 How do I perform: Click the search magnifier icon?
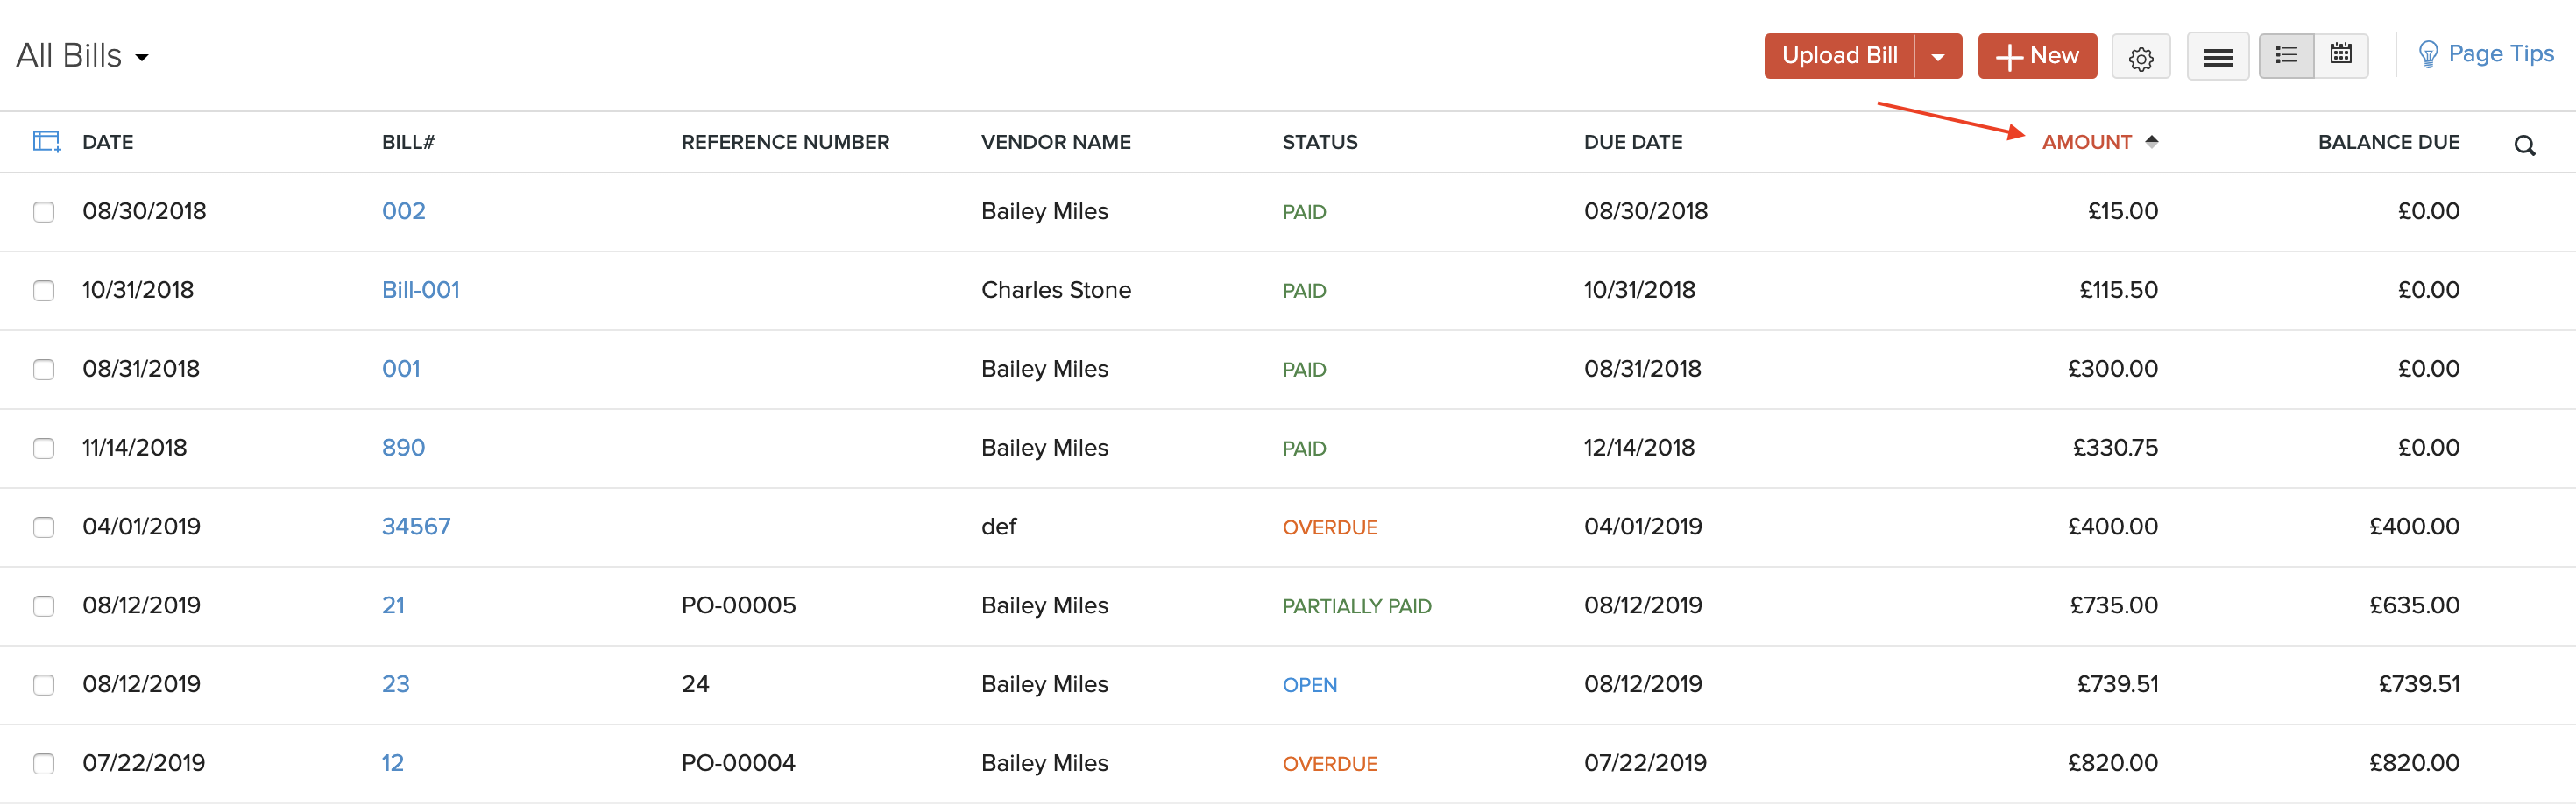tap(2524, 146)
